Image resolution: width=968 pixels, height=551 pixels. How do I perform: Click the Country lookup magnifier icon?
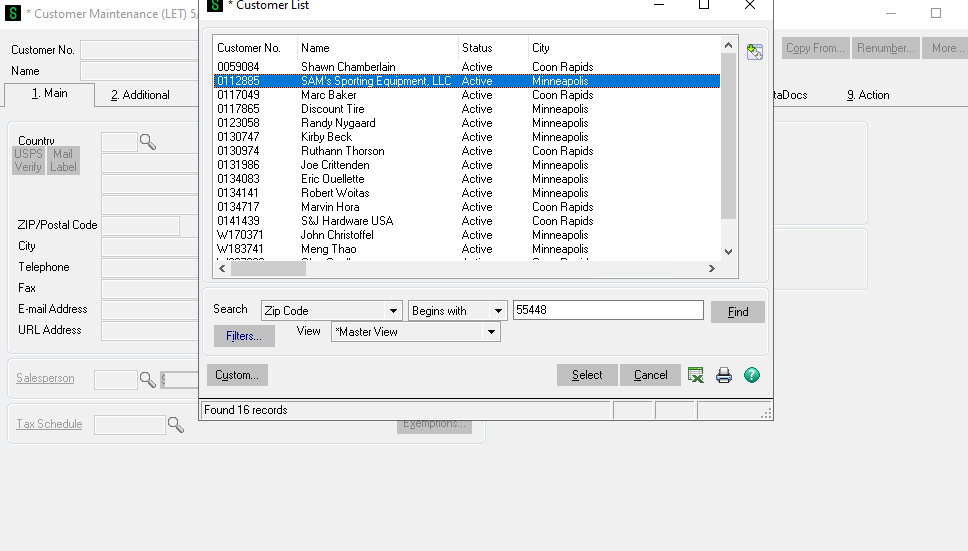click(148, 142)
